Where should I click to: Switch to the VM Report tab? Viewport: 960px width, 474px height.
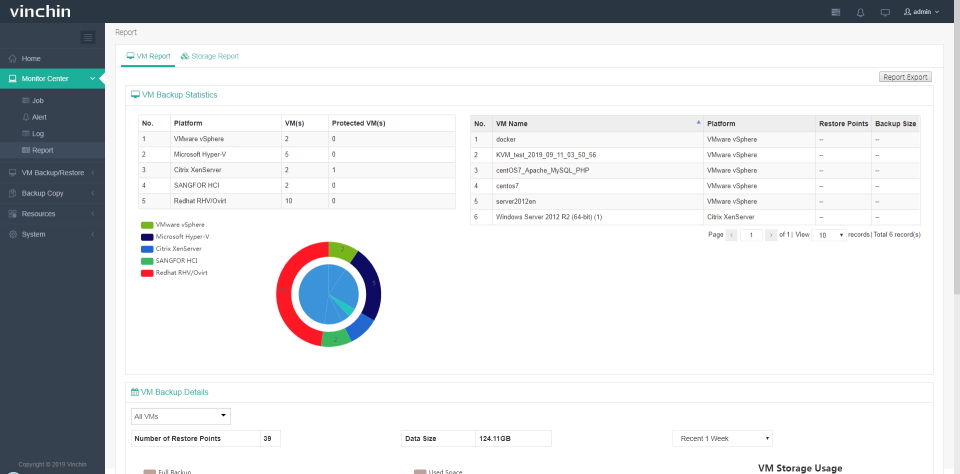[x=148, y=56]
